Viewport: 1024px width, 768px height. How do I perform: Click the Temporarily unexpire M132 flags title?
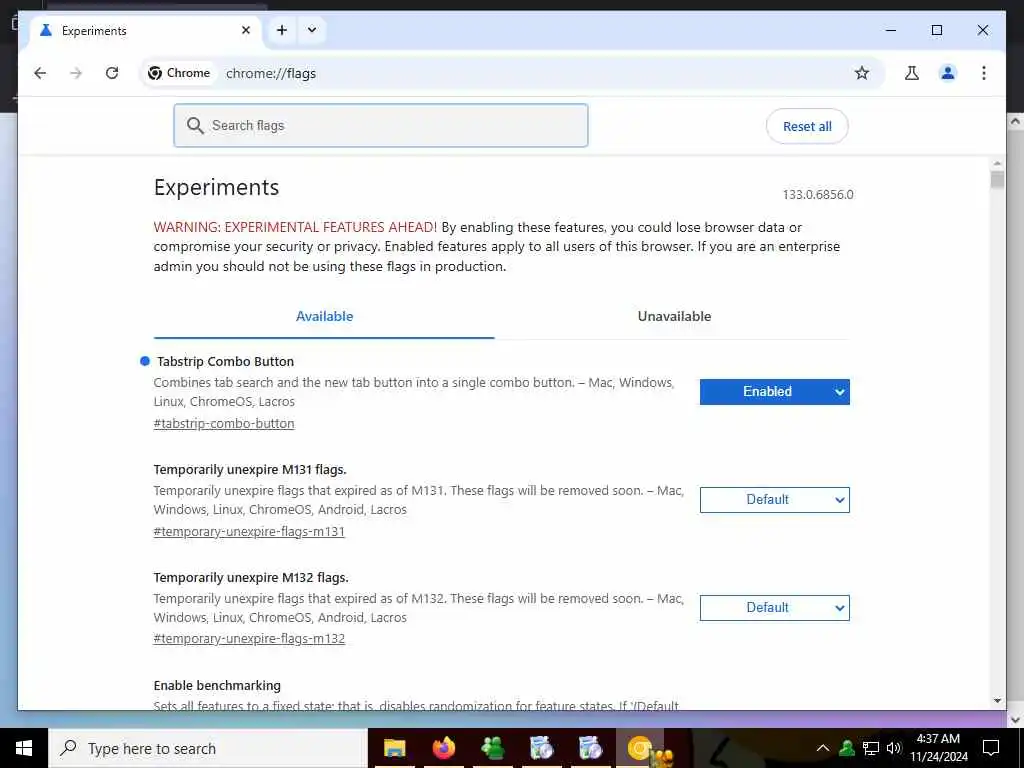pos(251,577)
